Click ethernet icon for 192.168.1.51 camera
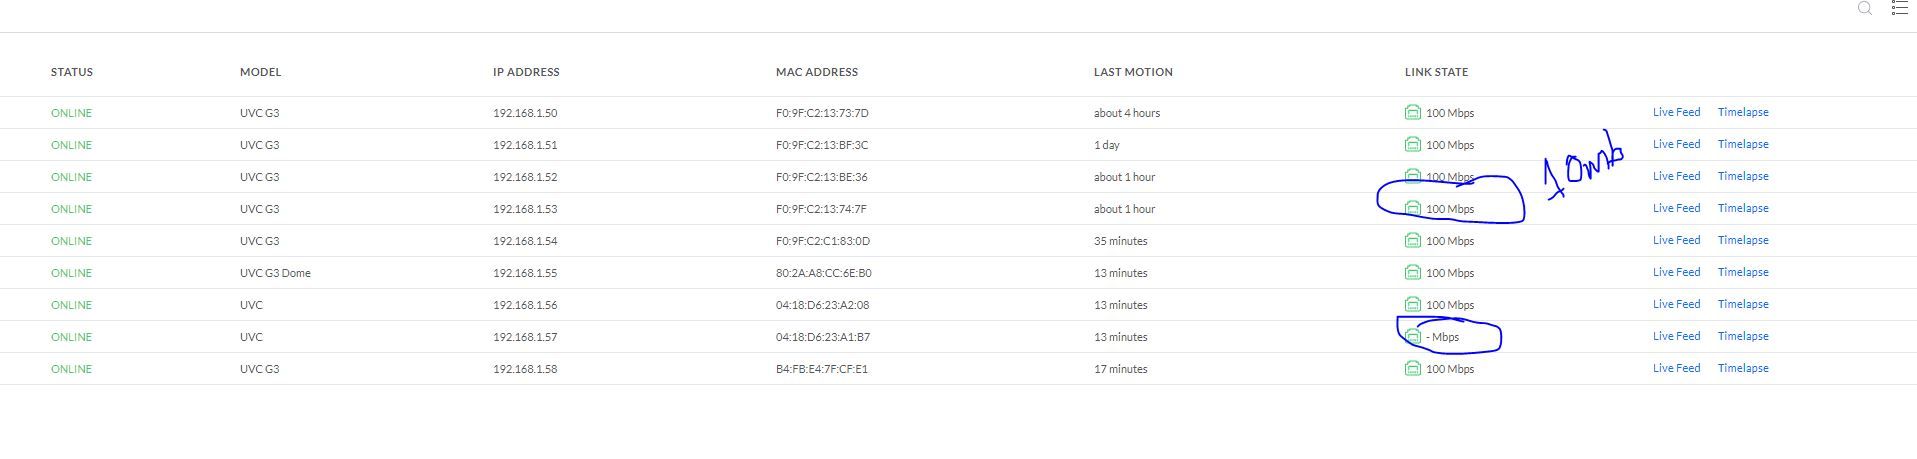 pyautogui.click(x=1412, y=145)
